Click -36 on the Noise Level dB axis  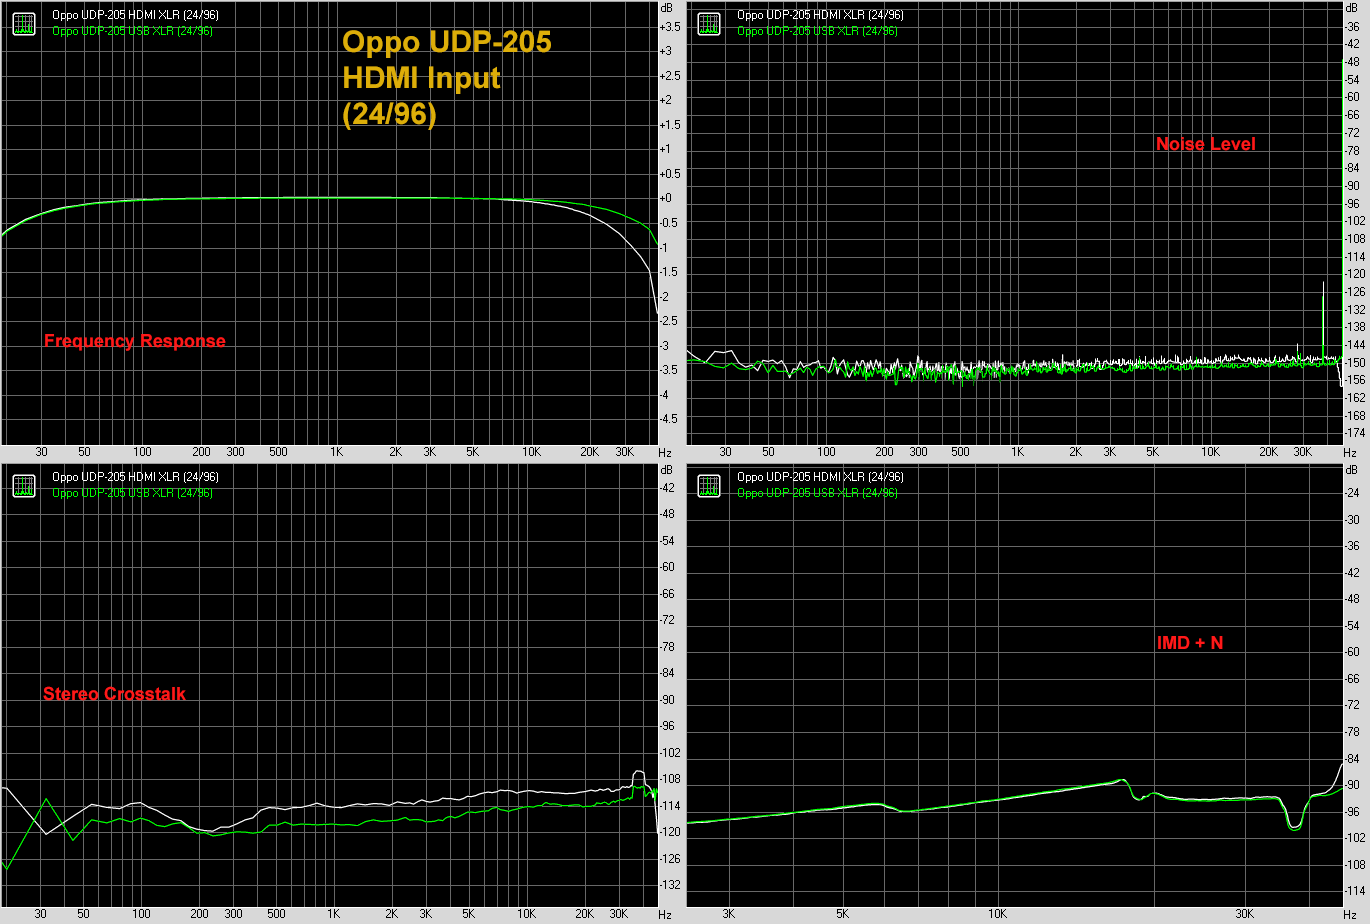[1355, 26]
